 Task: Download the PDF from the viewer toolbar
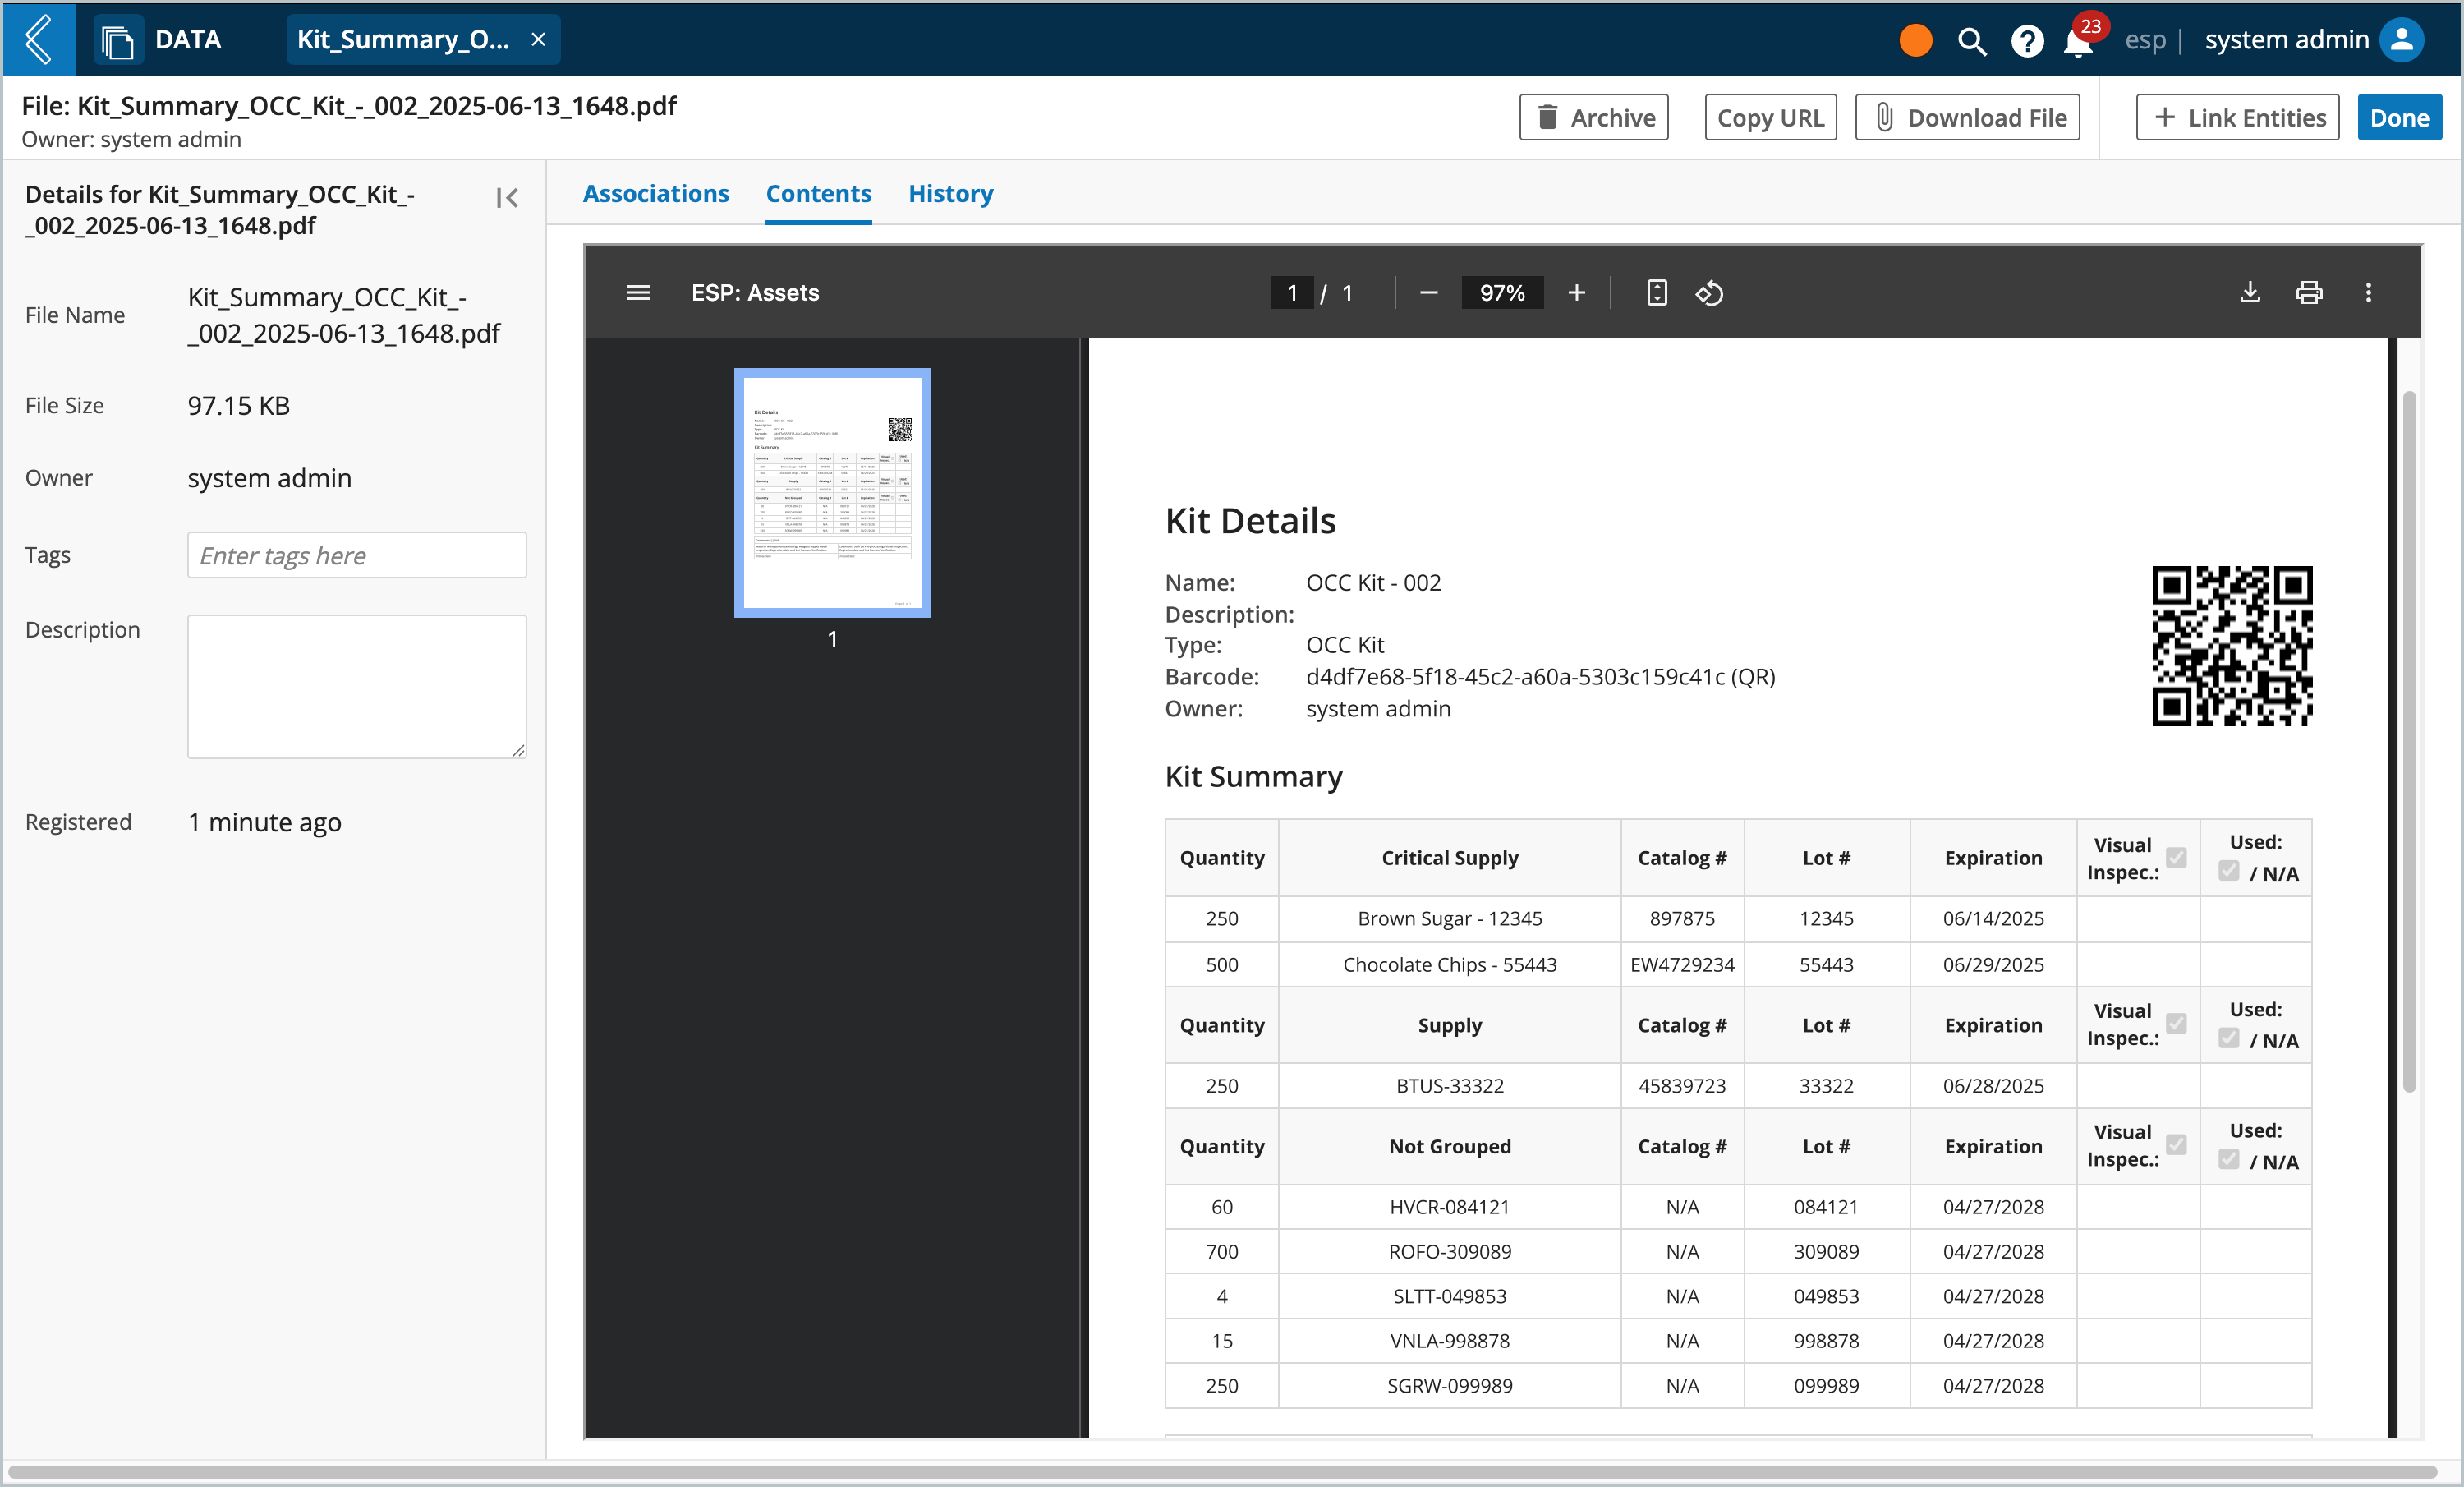2250,292
